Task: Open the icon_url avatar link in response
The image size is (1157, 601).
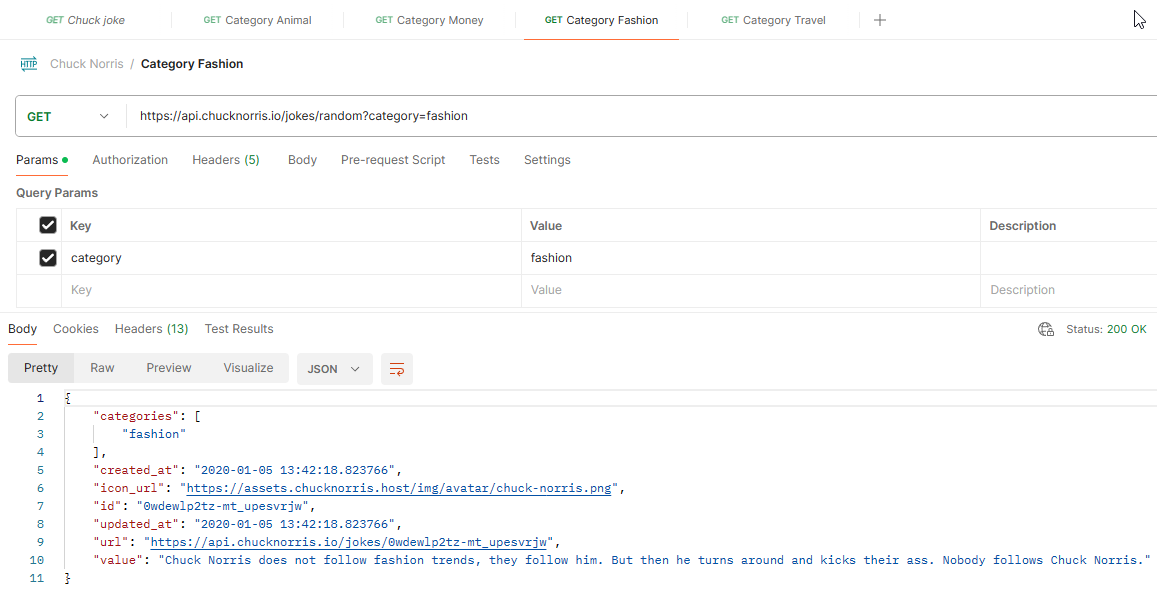Action: click(x=398, y=488)
